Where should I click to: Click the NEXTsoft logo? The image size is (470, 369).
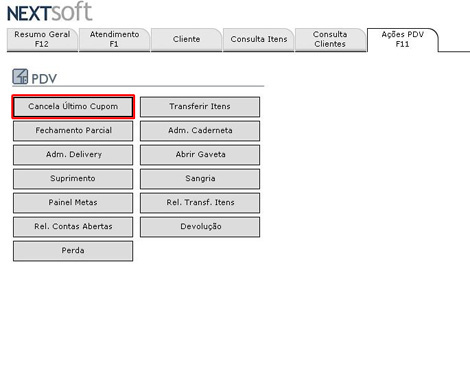point(49,12)
